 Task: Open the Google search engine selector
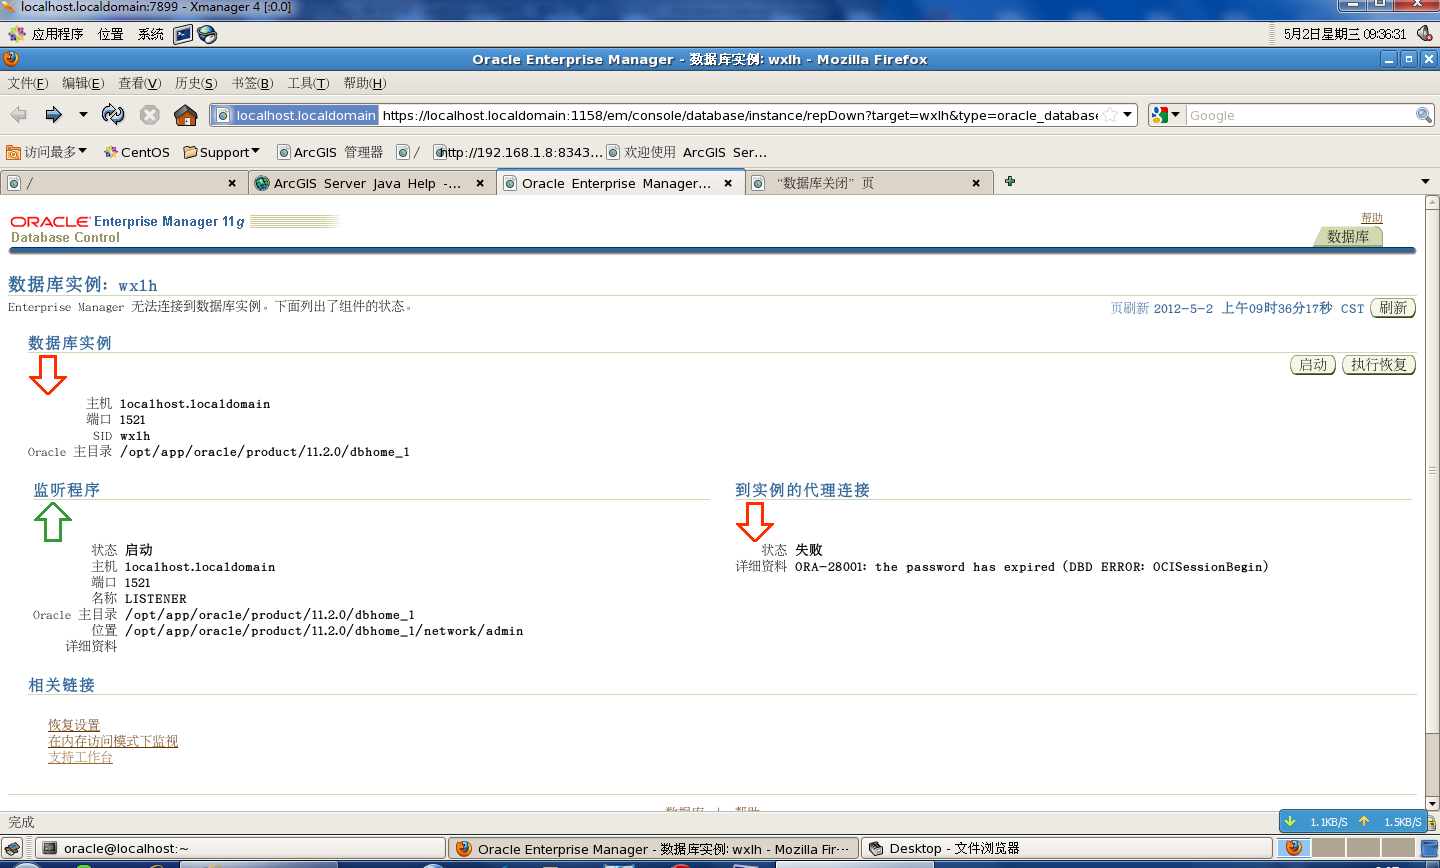click(x=1166, y=115)
